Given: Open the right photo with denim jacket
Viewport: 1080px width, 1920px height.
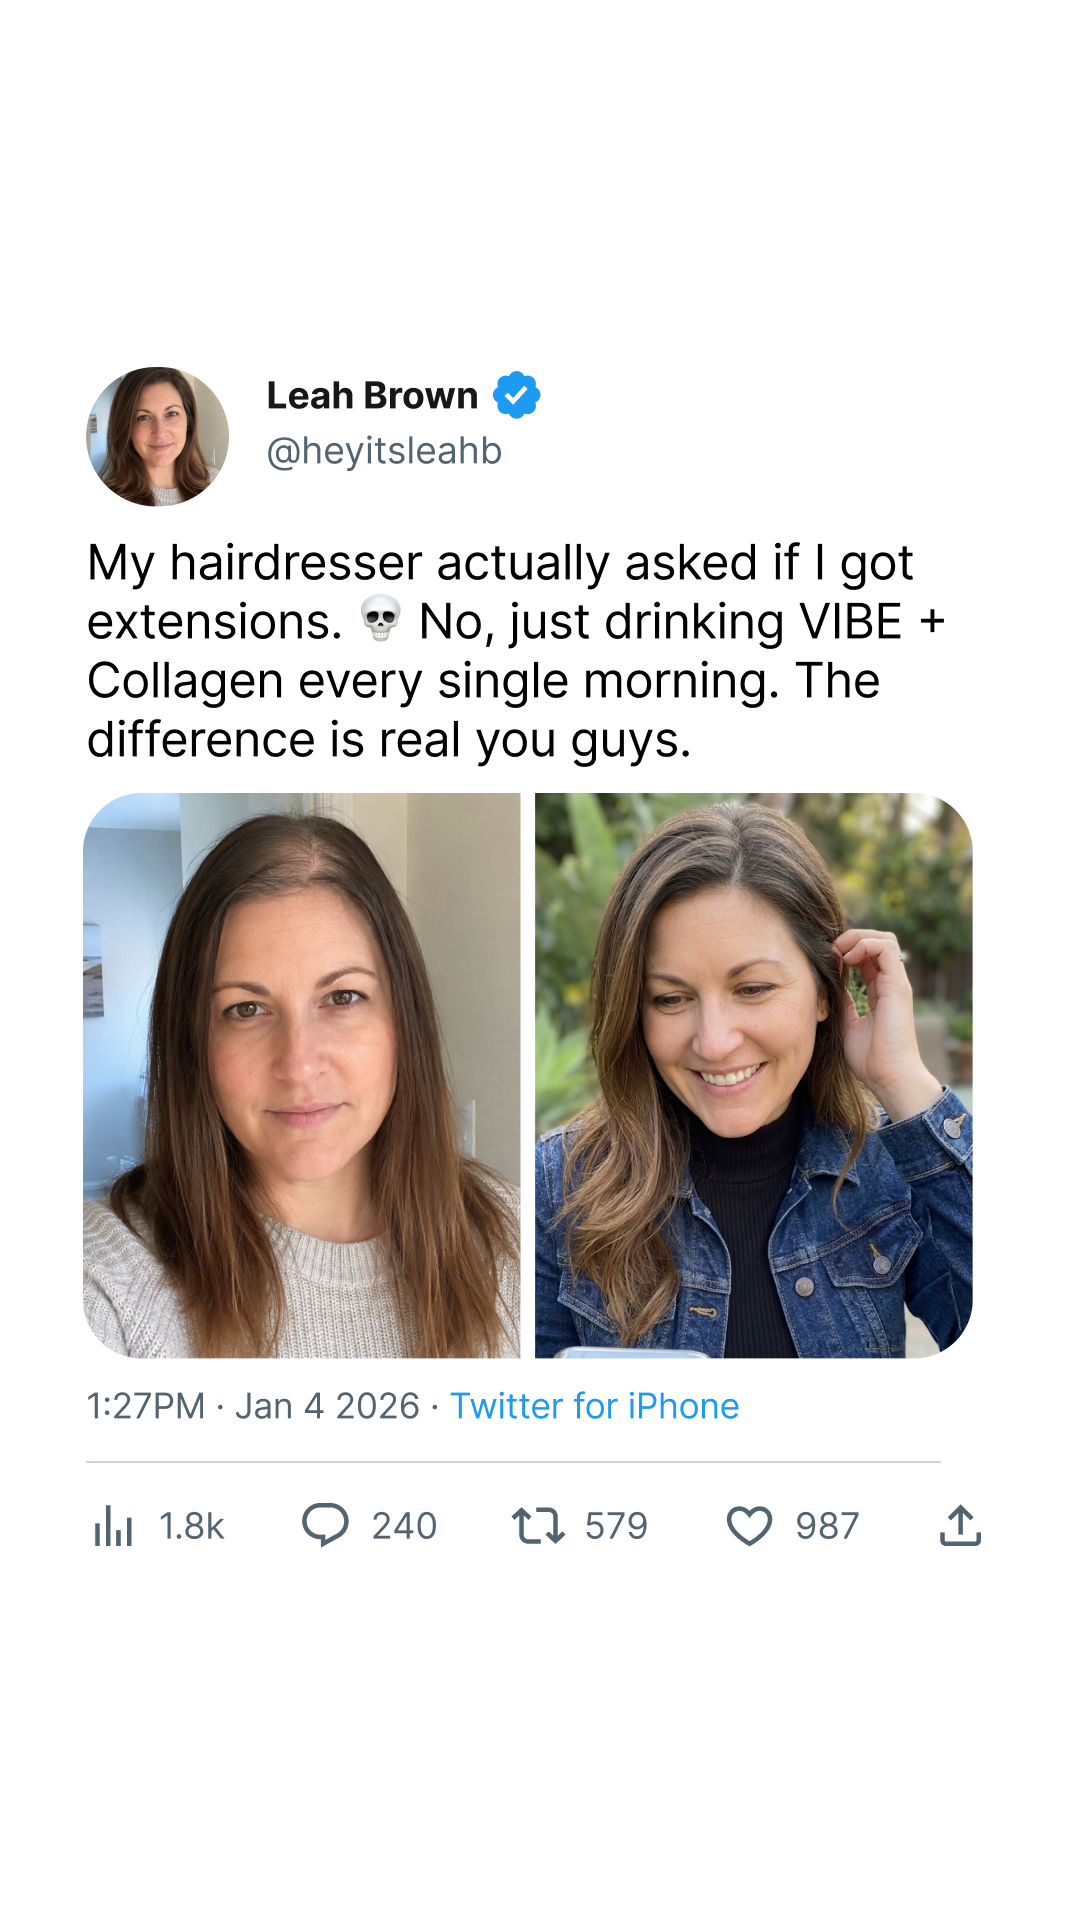Looking at the screenshot, I should 754,1075.
